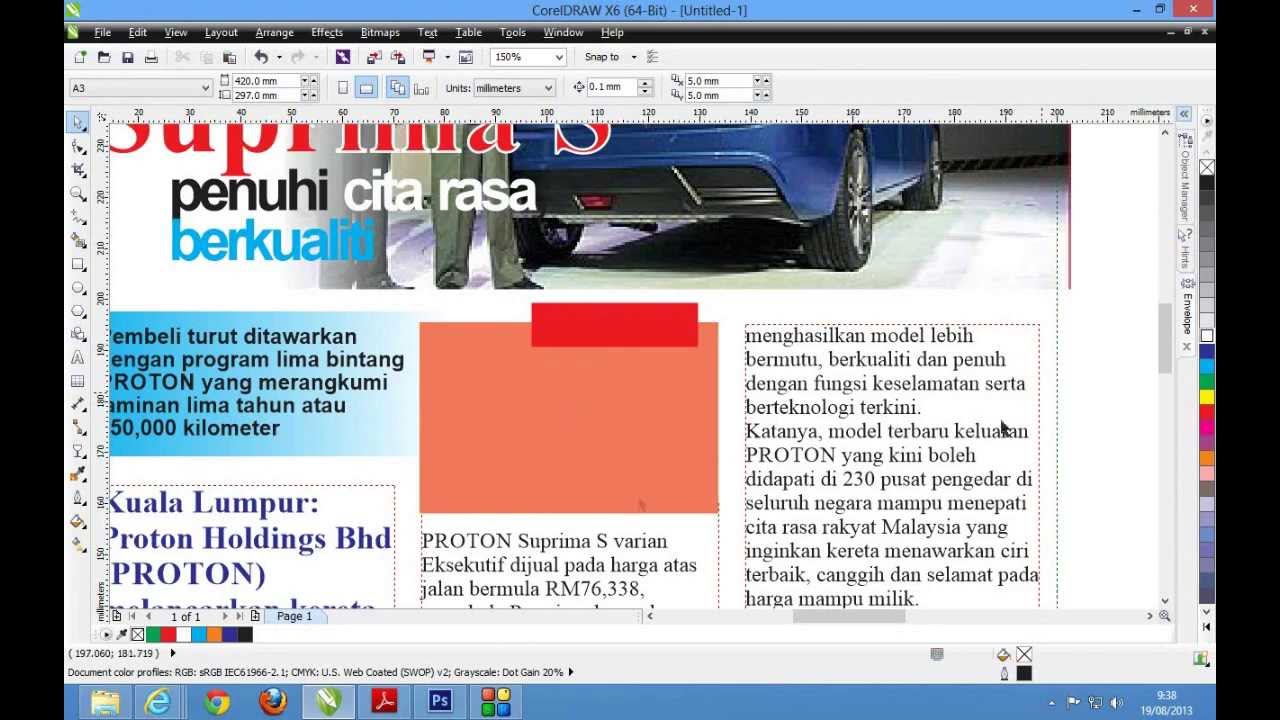Expand the Undo history dropdown arrow
The height and width of the screenshot is (720, 1280).
(279, 57)
